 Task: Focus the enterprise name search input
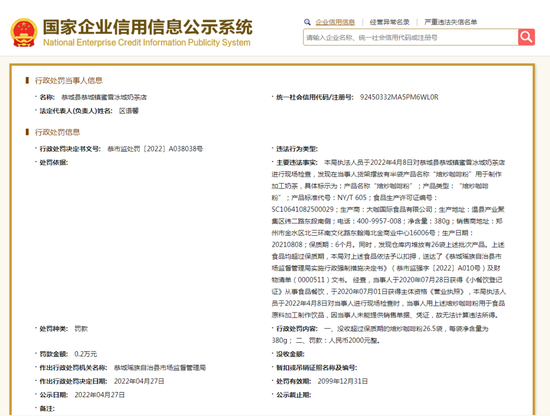(x=410, y=37)
